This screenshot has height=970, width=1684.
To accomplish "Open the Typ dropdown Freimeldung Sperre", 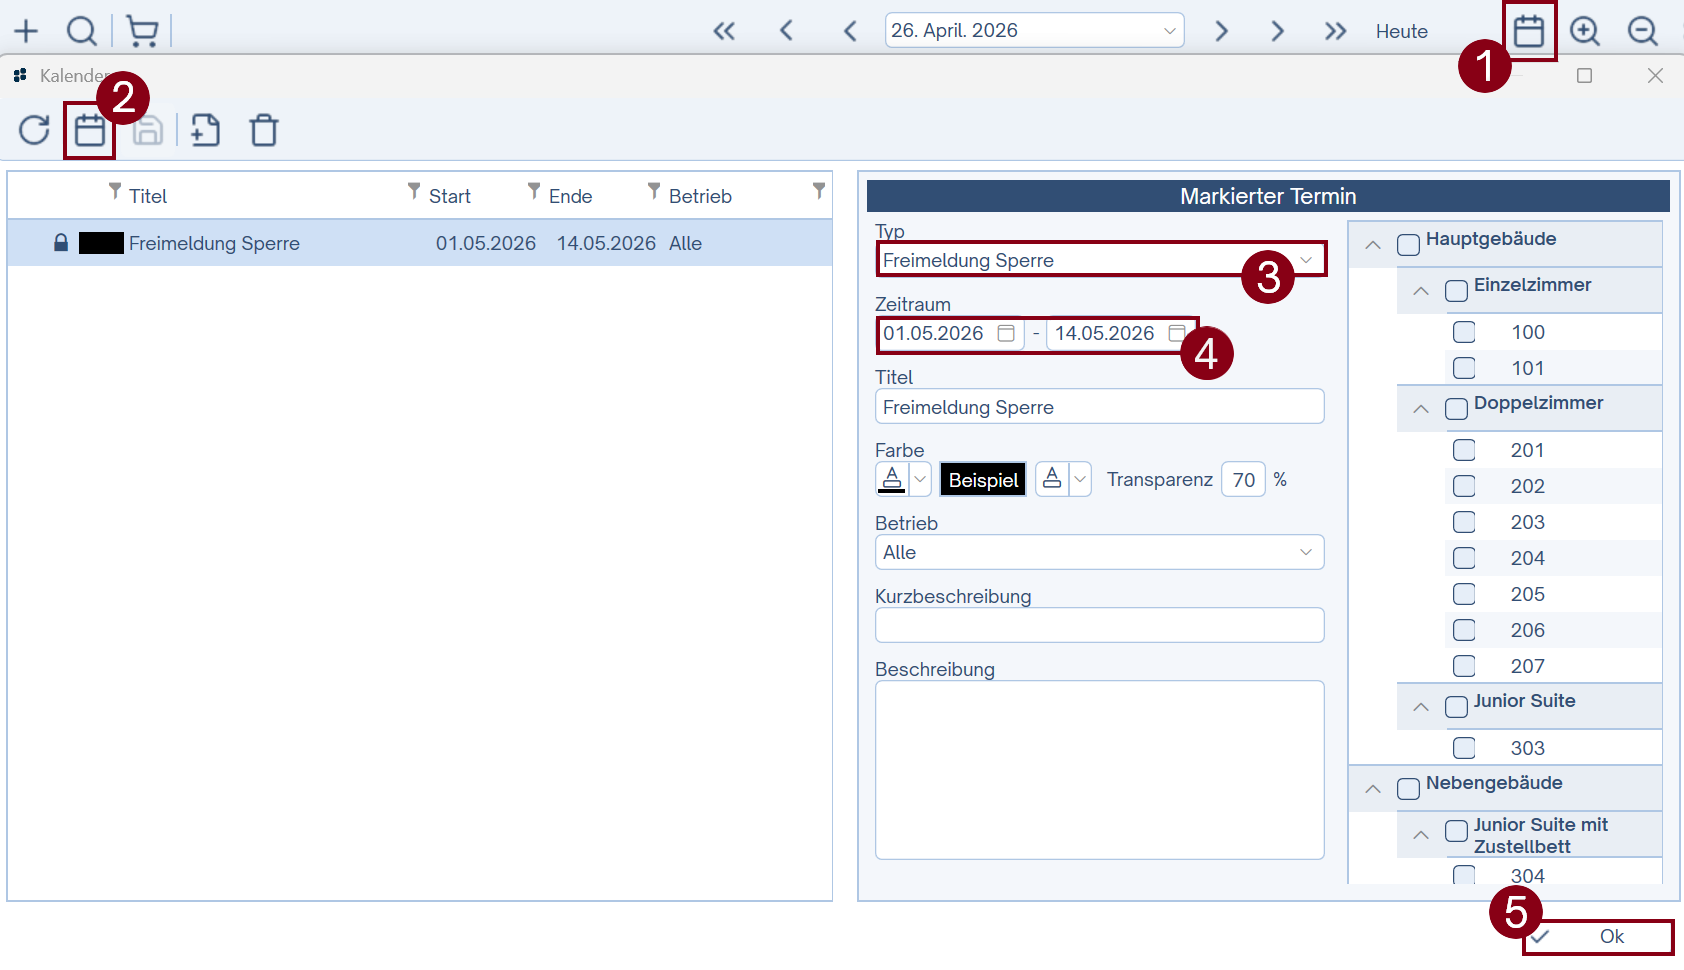I will [1100, 260].
